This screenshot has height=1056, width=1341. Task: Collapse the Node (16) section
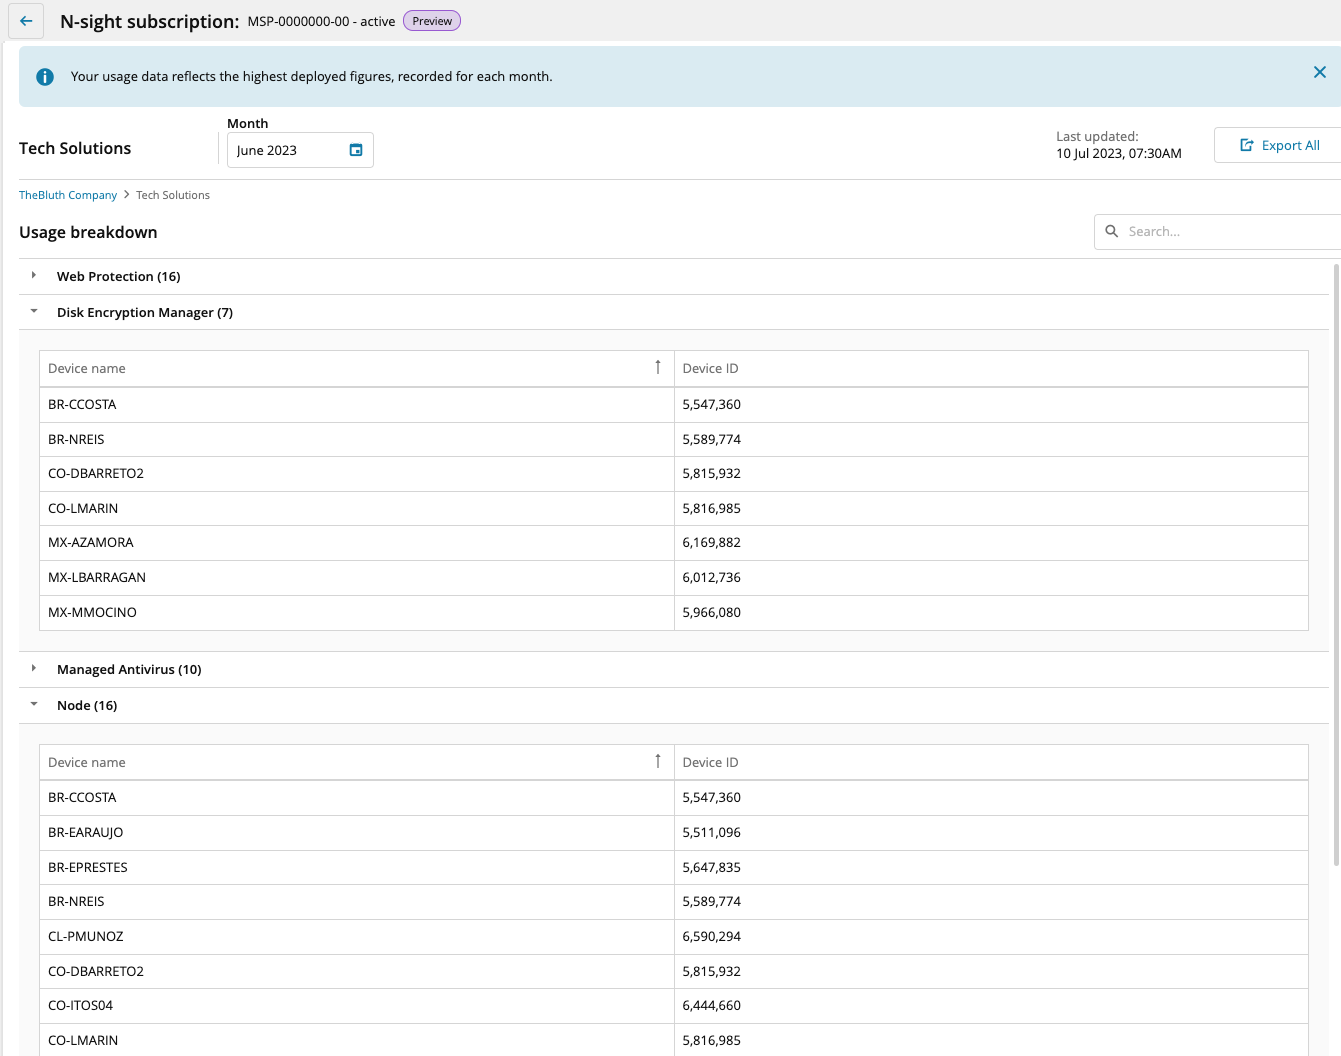coord(34,705)
